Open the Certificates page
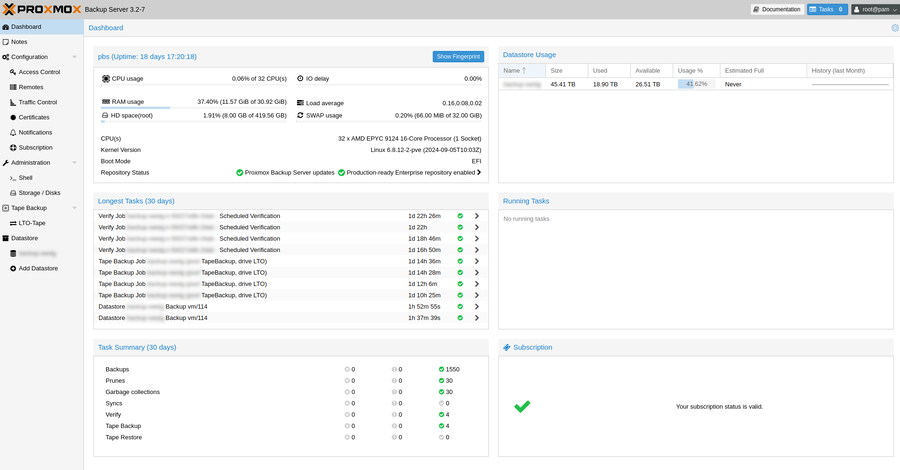 click(x=34, y=117)
